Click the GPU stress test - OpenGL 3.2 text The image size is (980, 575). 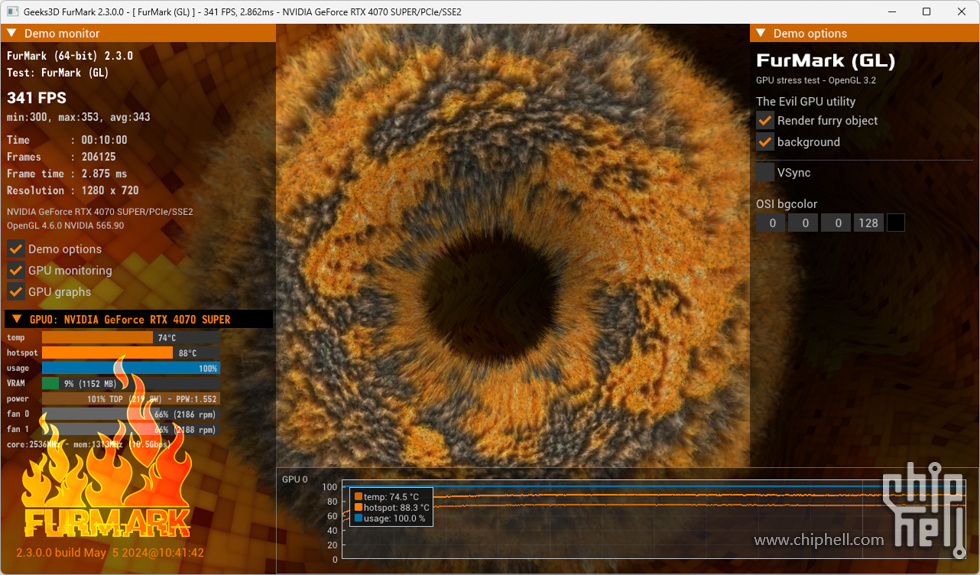point(816,80)
